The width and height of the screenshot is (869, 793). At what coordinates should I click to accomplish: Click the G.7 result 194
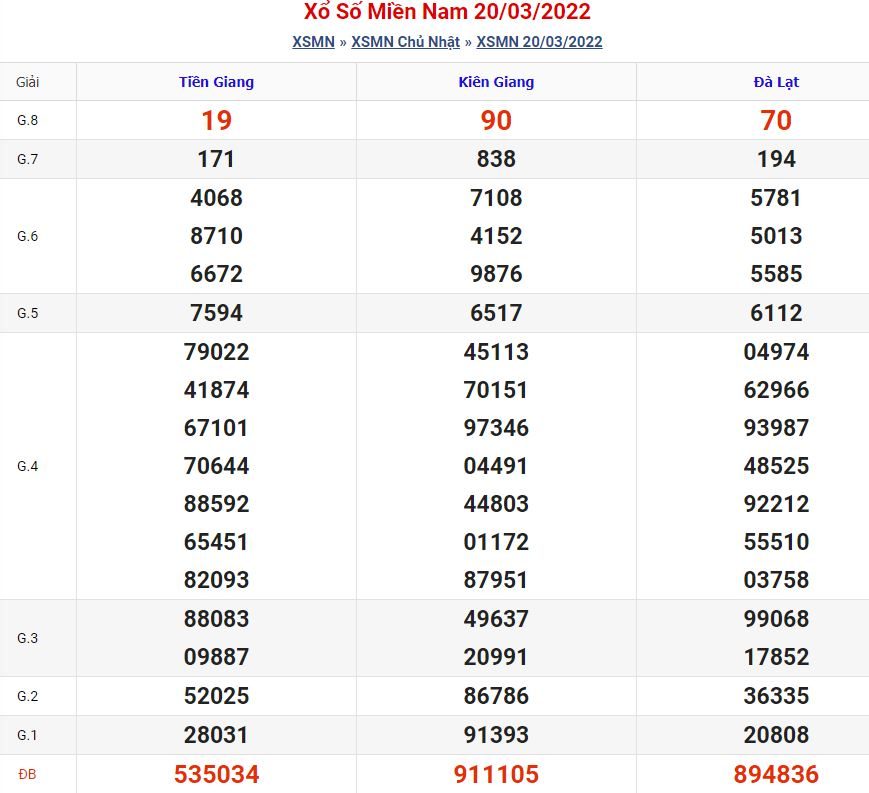pos(776,159)
